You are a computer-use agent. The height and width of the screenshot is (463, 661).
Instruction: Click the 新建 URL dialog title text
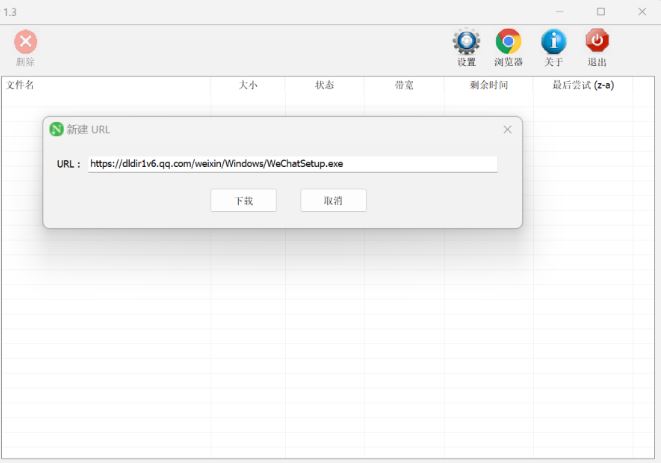tap(89, 130)
